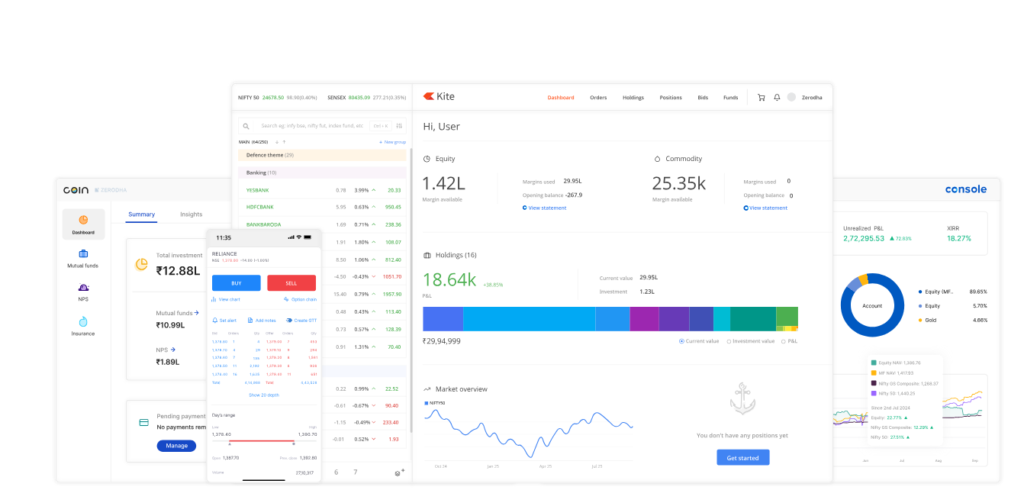Viewport: 1024px width, 503px height.
Task: Select the P&L radio button
Action: pos(785,341)
